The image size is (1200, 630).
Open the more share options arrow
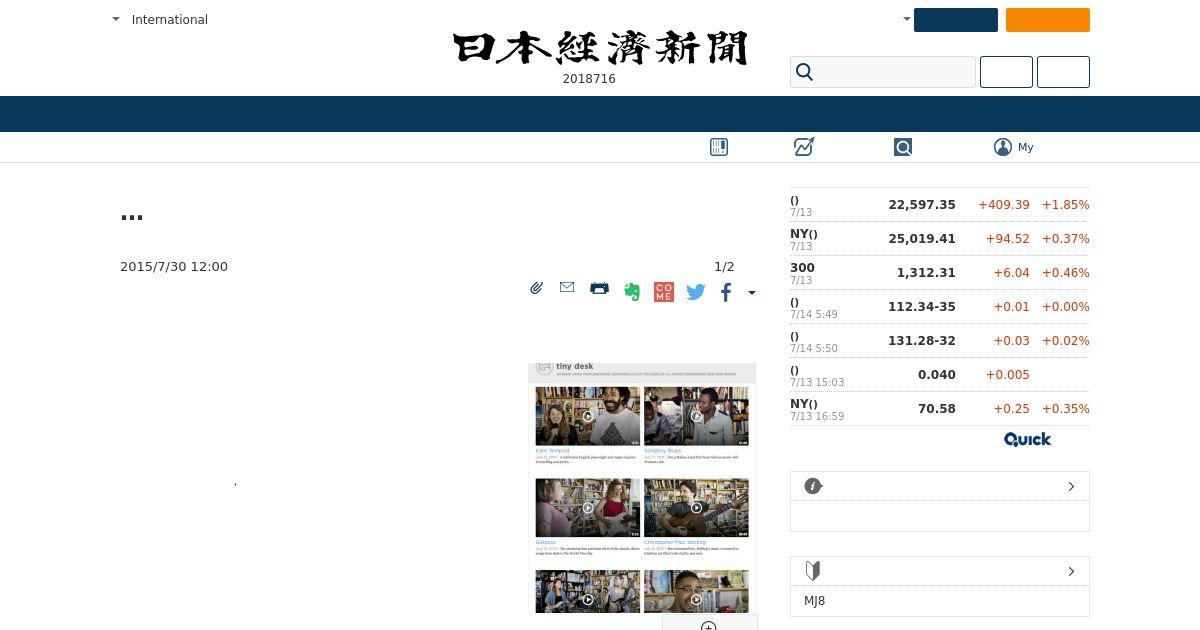(752, 293)
